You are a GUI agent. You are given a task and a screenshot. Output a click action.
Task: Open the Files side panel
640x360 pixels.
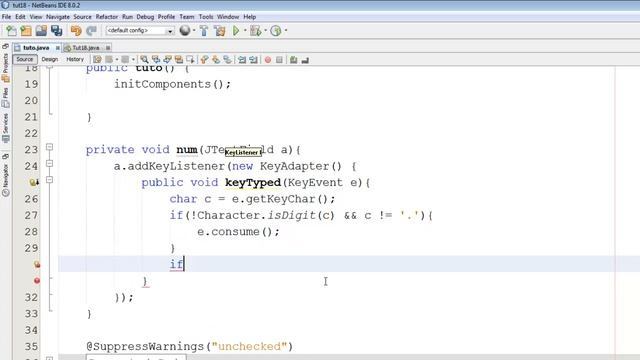5,97
